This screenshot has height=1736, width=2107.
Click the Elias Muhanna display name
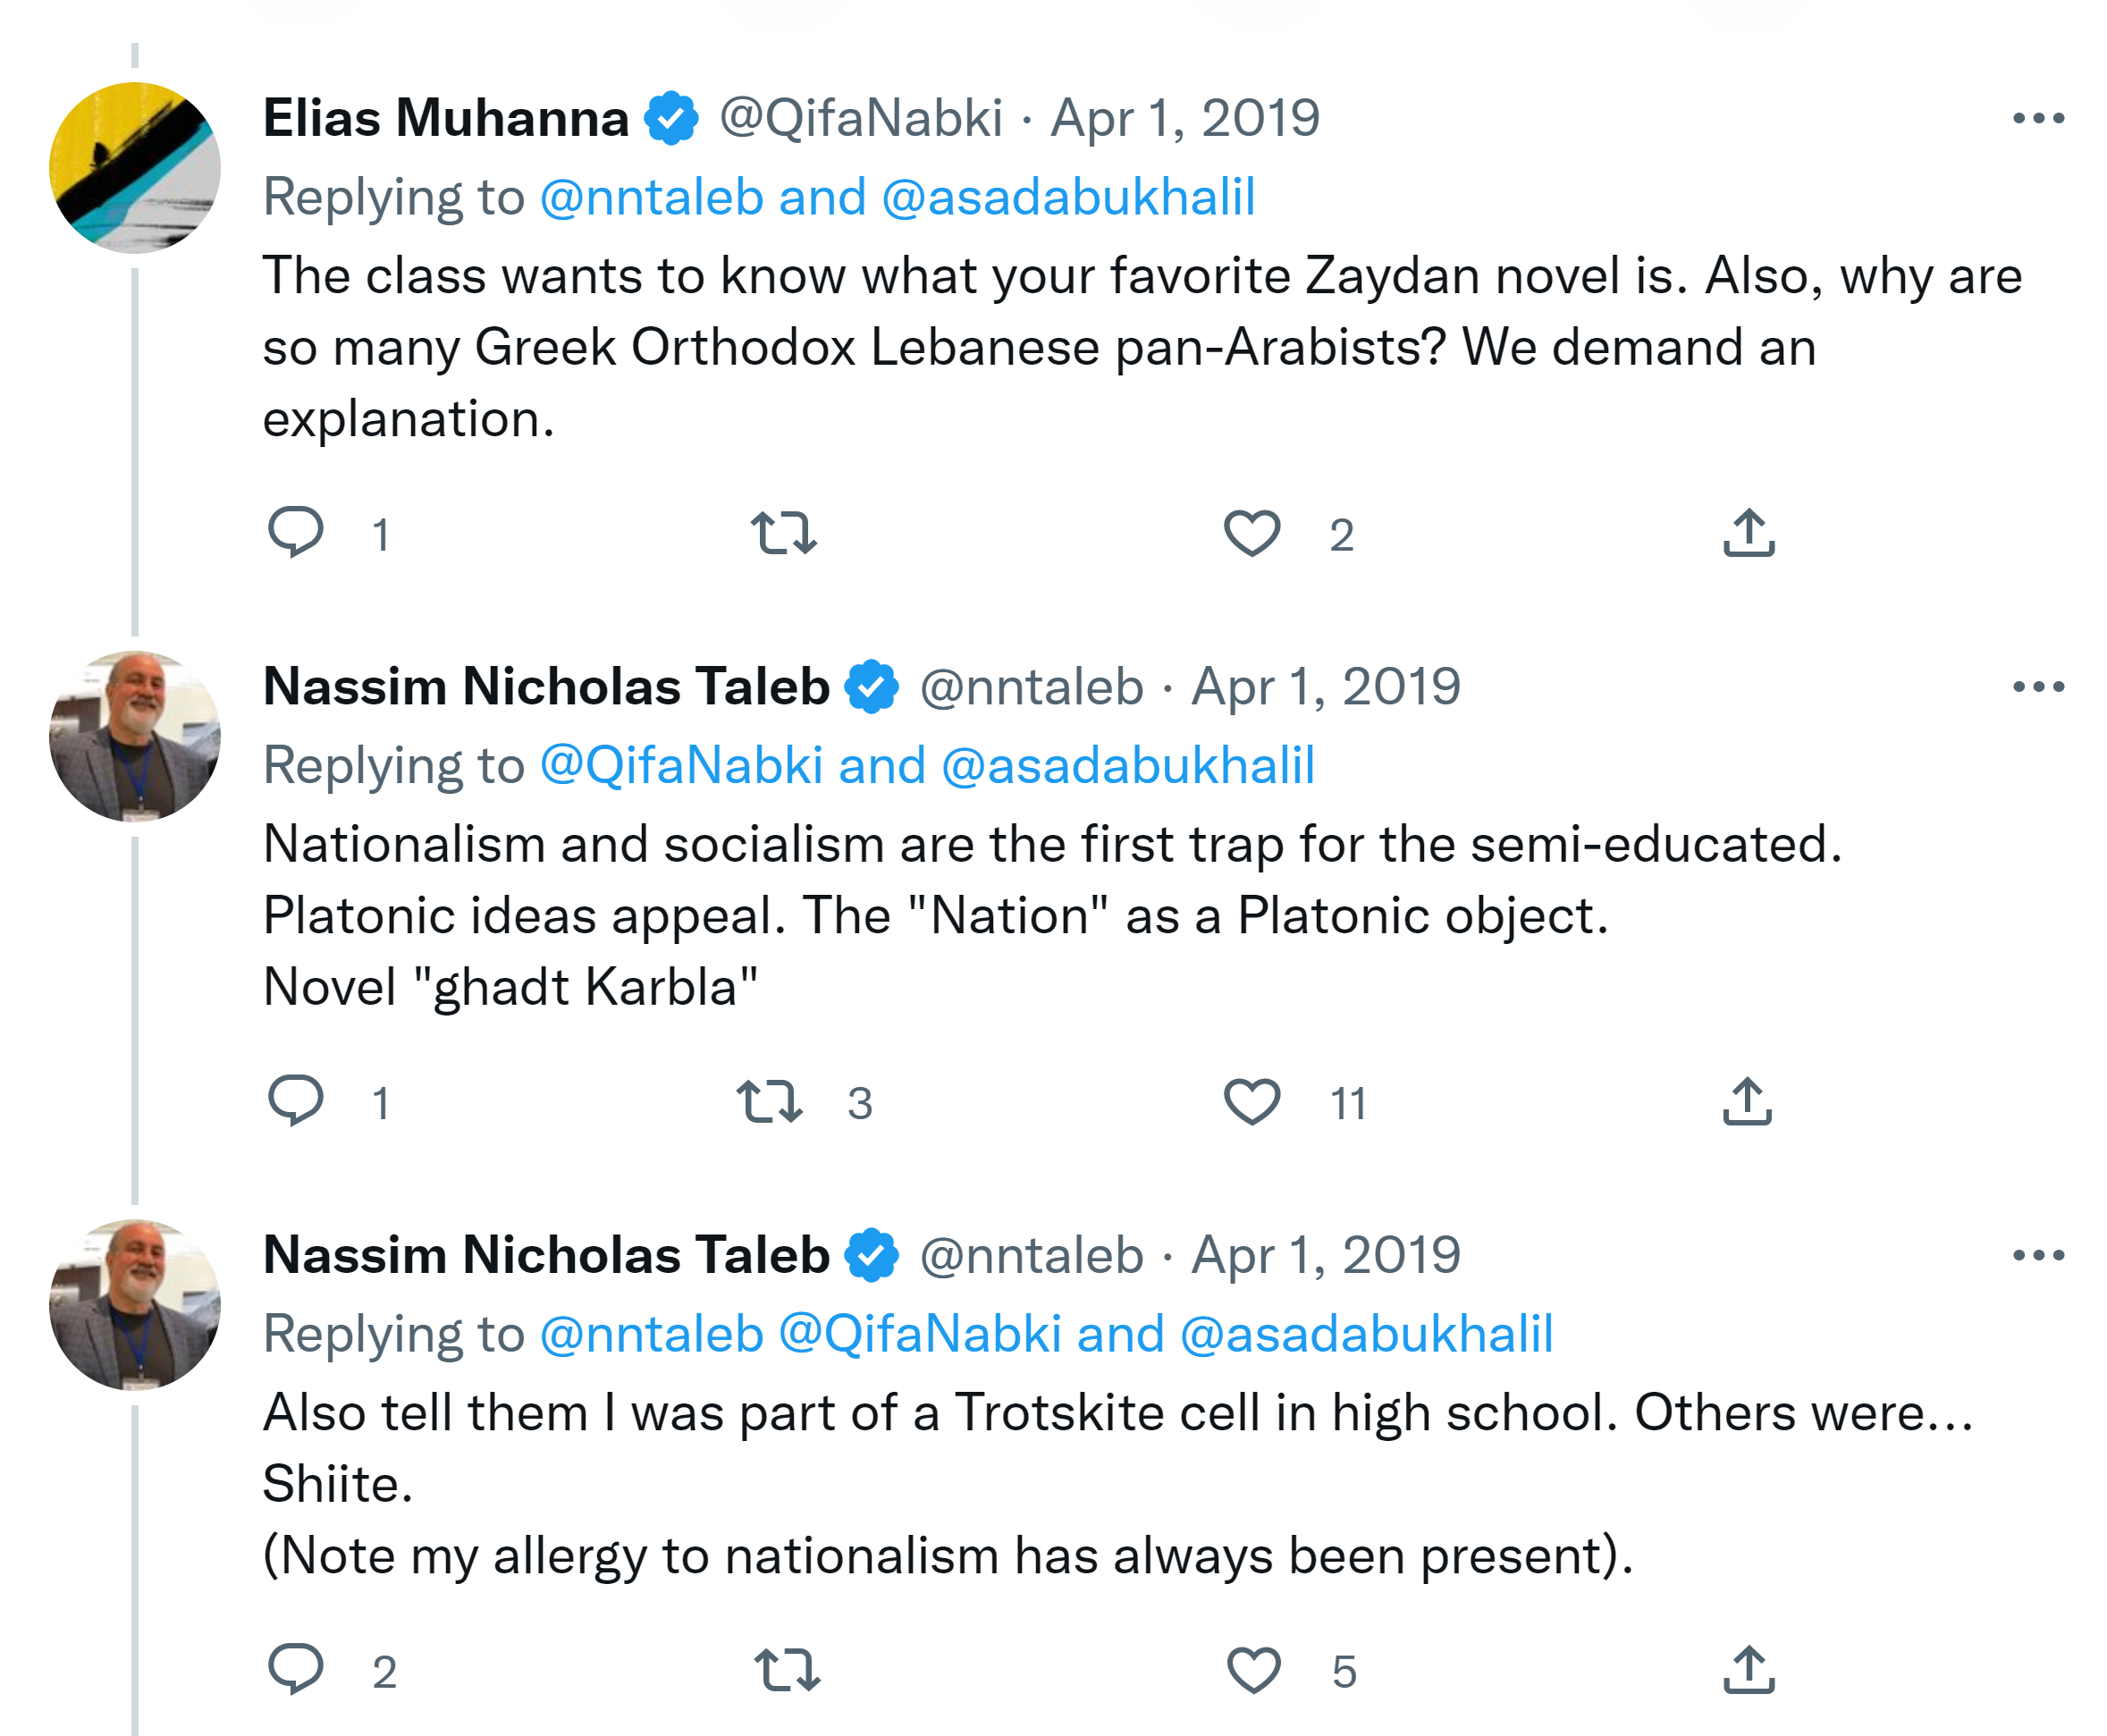click(446, 118)
